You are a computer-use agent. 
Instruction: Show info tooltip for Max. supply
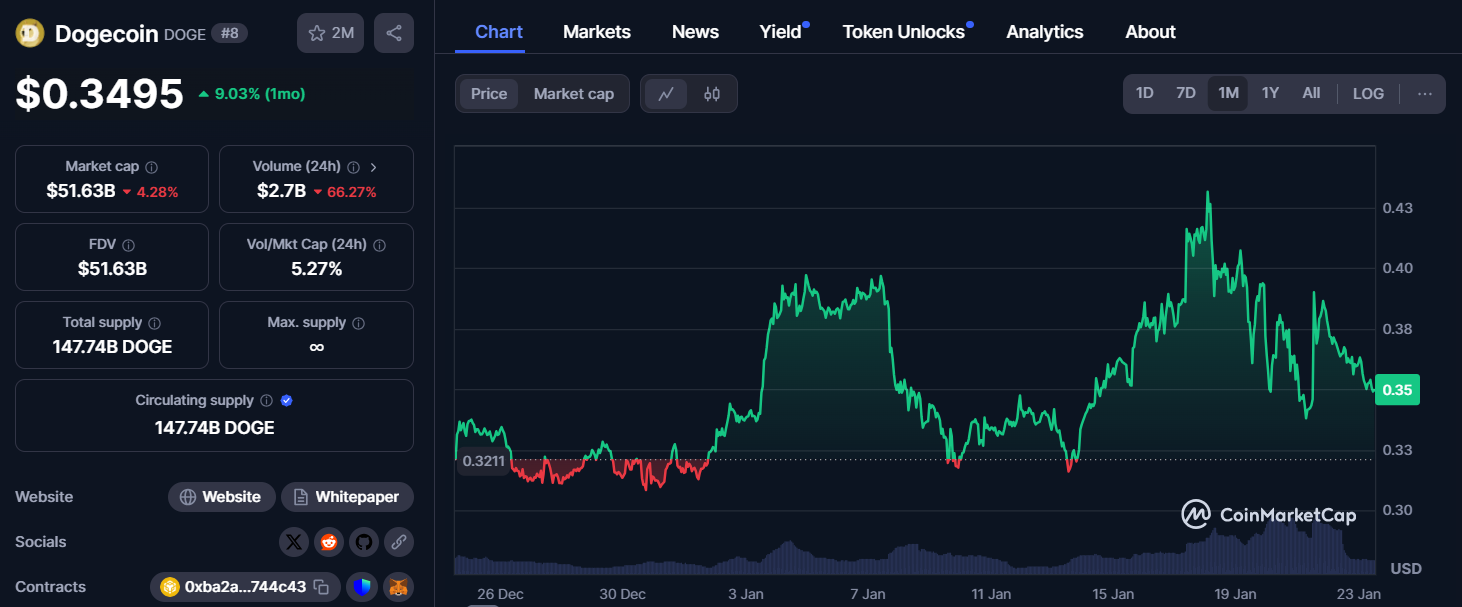359,323
